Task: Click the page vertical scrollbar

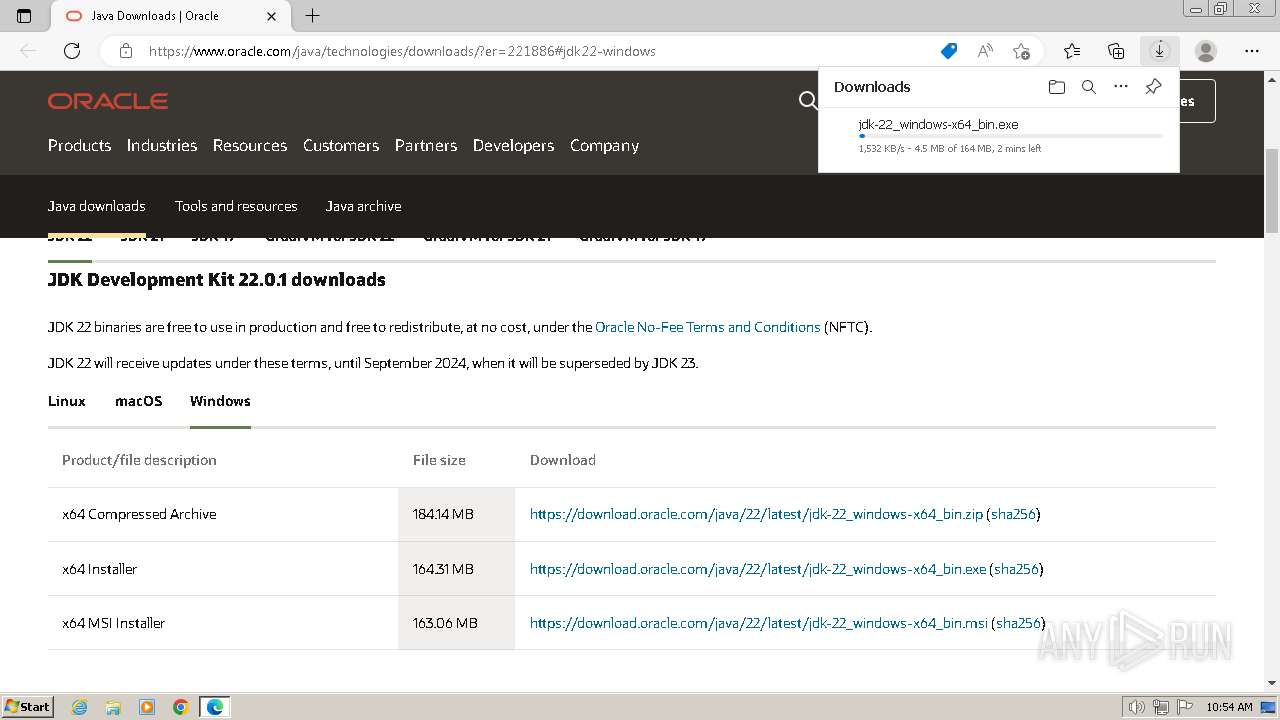Action: point(1272,190)
